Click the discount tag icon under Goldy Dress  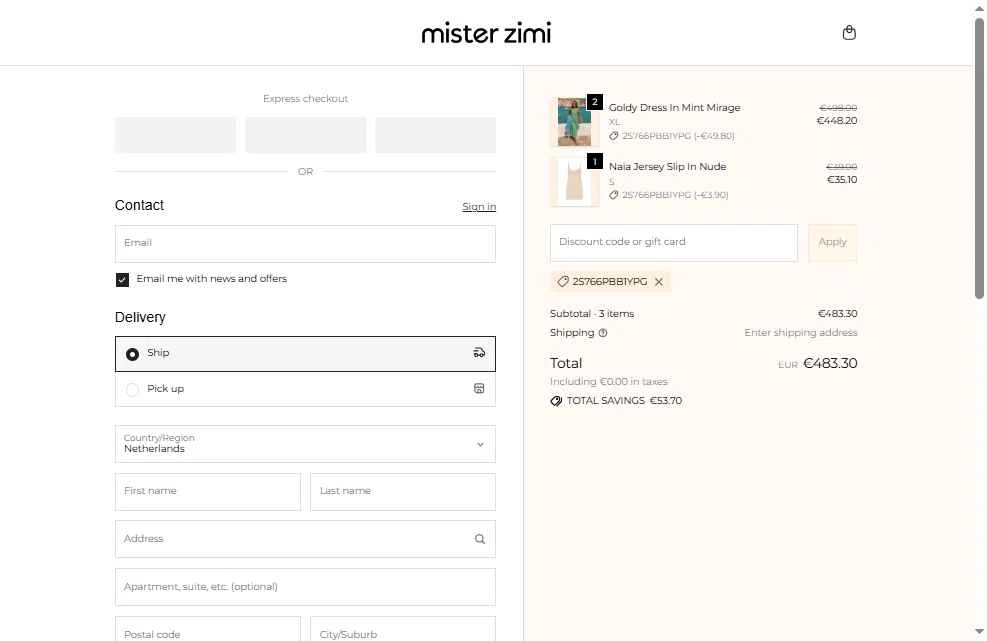pos(614,136)
